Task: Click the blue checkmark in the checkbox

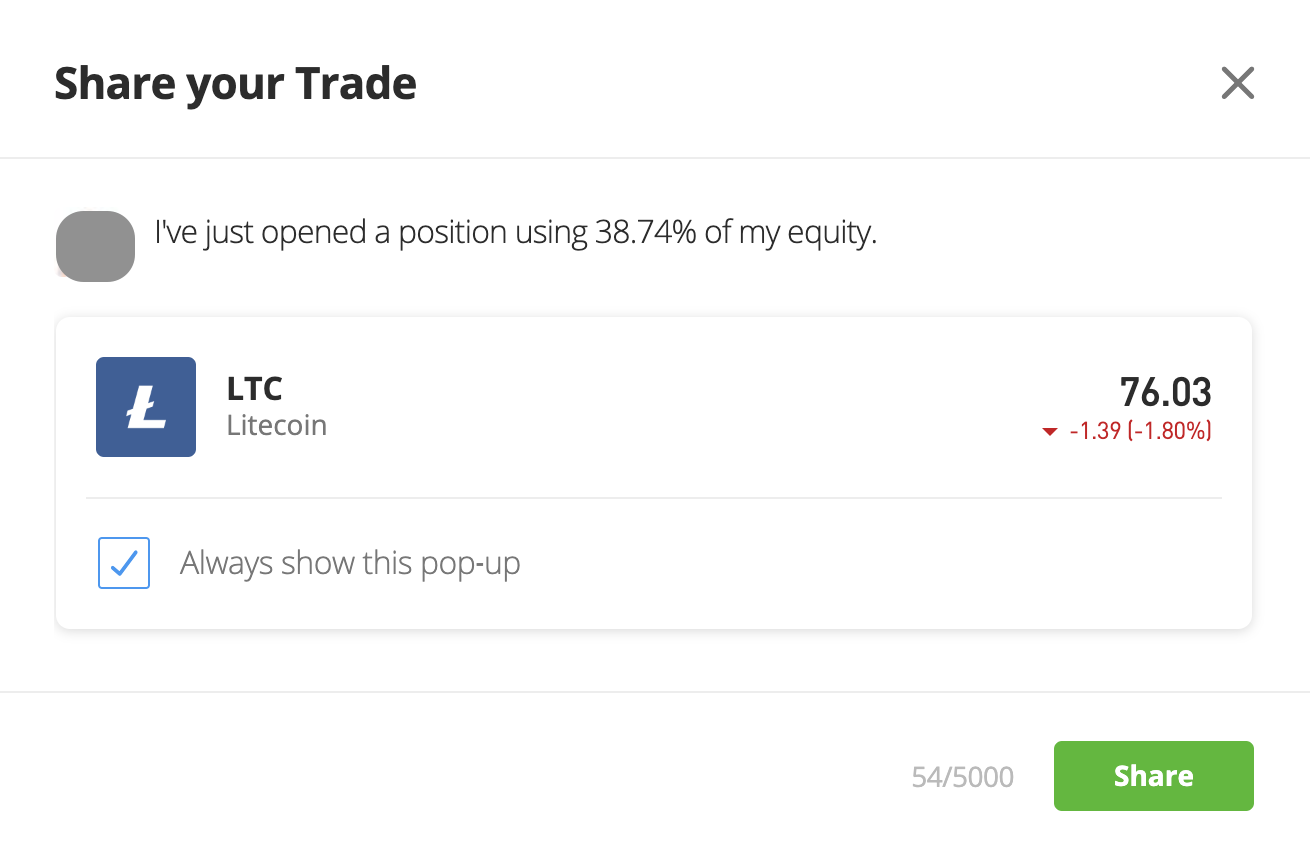Action: click(x=124, y=563)
